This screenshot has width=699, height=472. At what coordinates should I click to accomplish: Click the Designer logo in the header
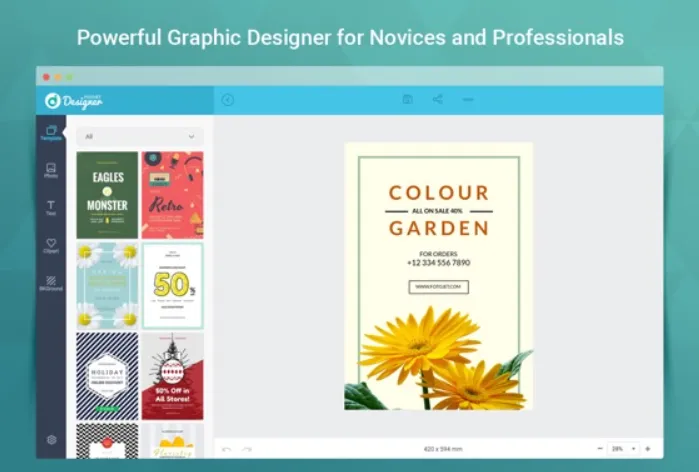pyautogui.click(x=74, y=101)
